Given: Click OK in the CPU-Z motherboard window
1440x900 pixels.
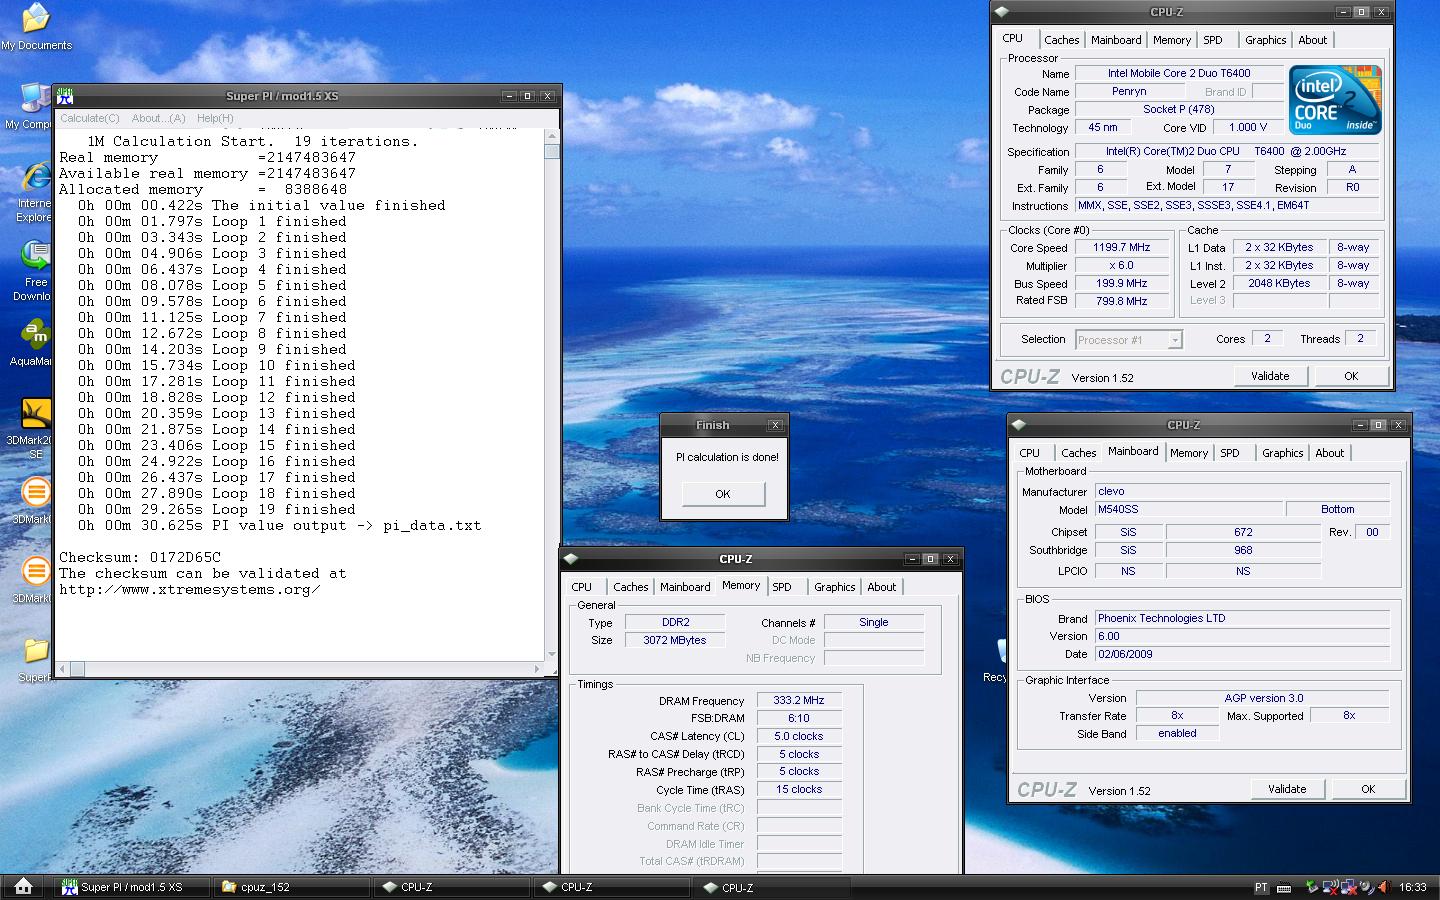Looking at the screenshot, I should point(1368,789).
